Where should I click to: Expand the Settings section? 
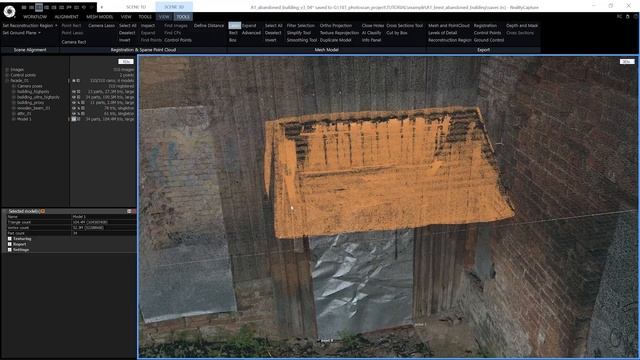[x=10, y=249]
